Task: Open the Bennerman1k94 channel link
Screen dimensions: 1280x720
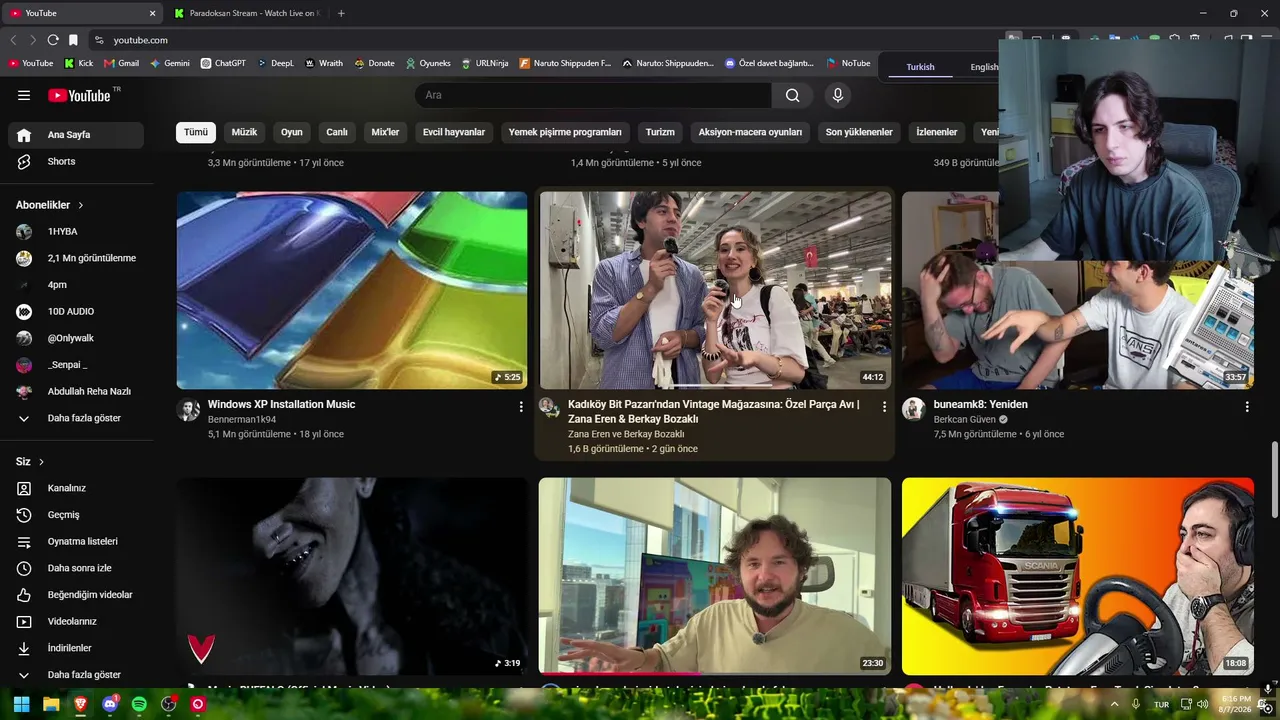Action: coord(242,420)
